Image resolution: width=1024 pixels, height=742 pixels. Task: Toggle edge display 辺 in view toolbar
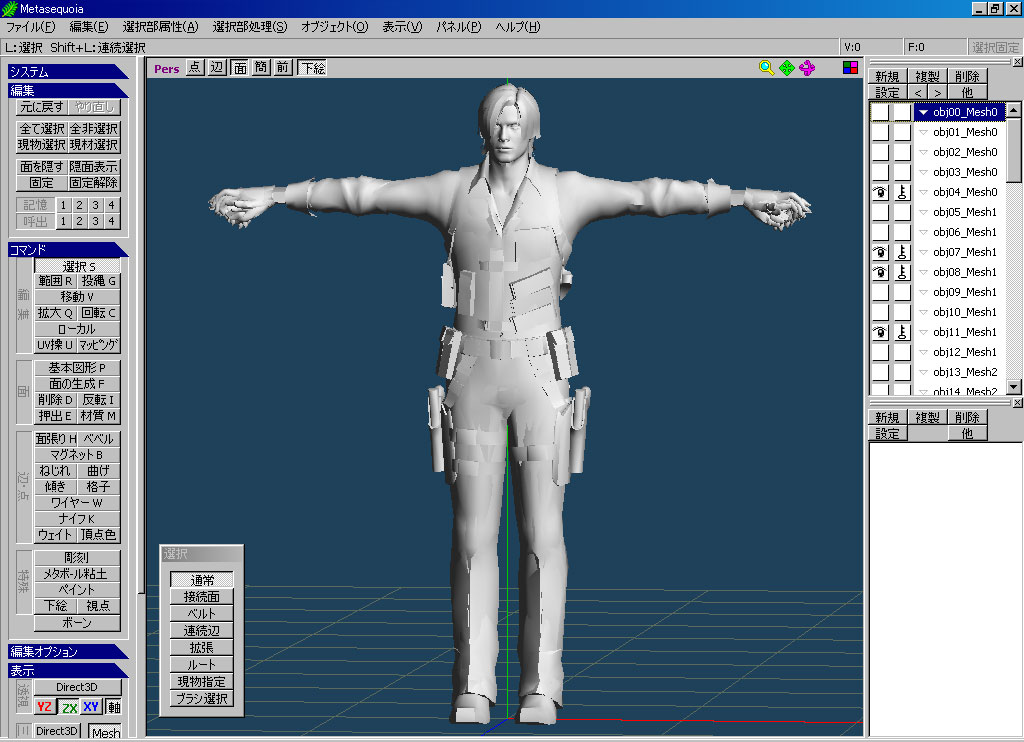pyautogui.click(x=217, y=67)
